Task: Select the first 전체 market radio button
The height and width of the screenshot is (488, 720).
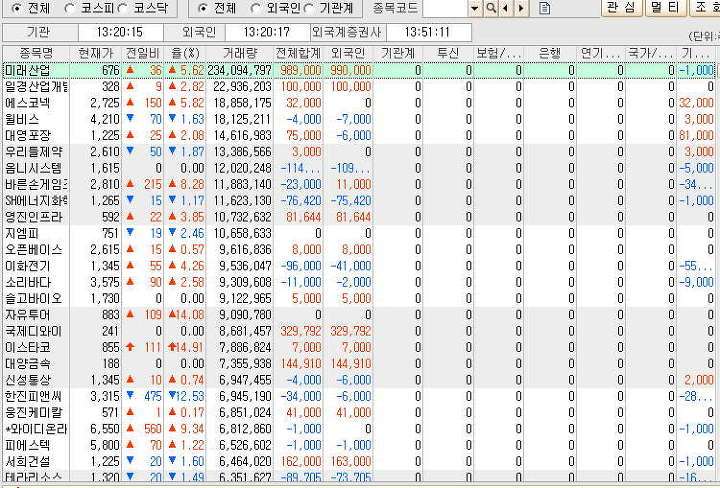Action: (17, 8)
